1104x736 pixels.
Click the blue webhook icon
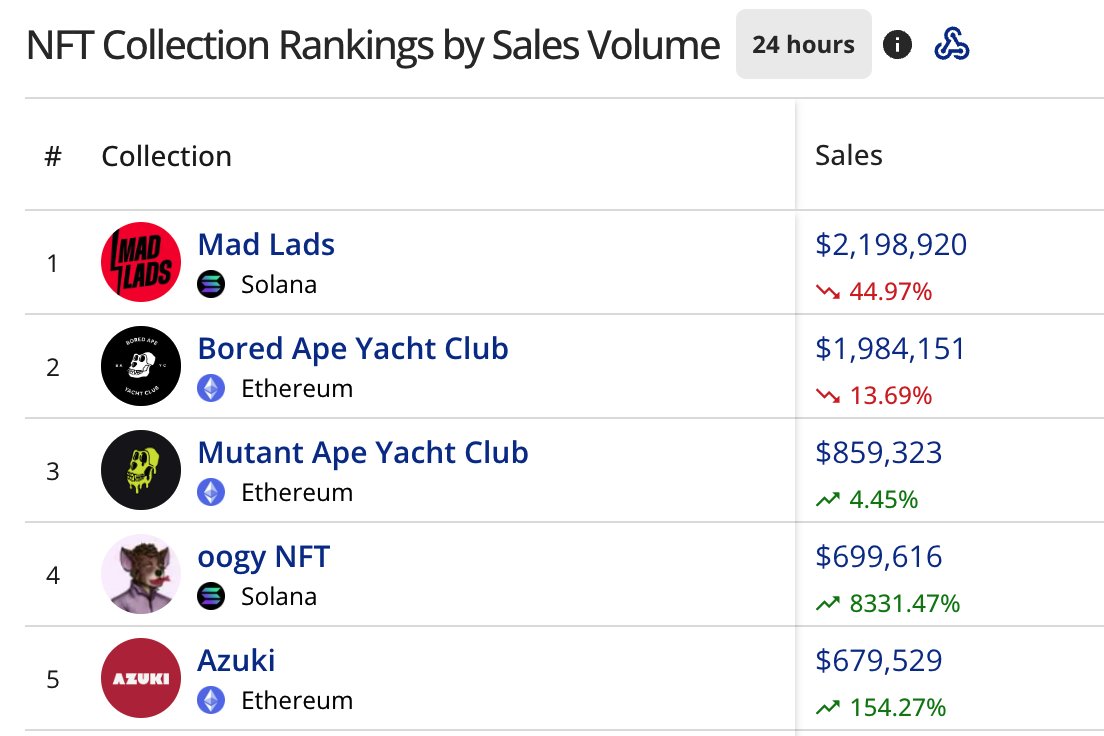[952, 44]
